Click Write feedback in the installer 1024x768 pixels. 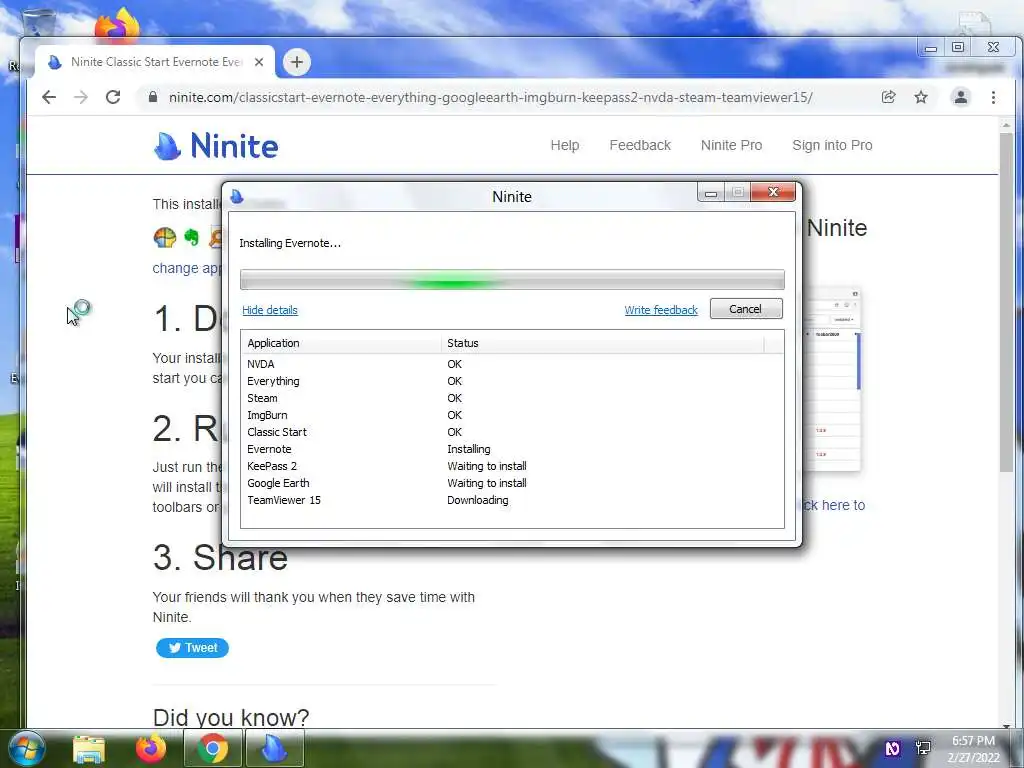661,310
